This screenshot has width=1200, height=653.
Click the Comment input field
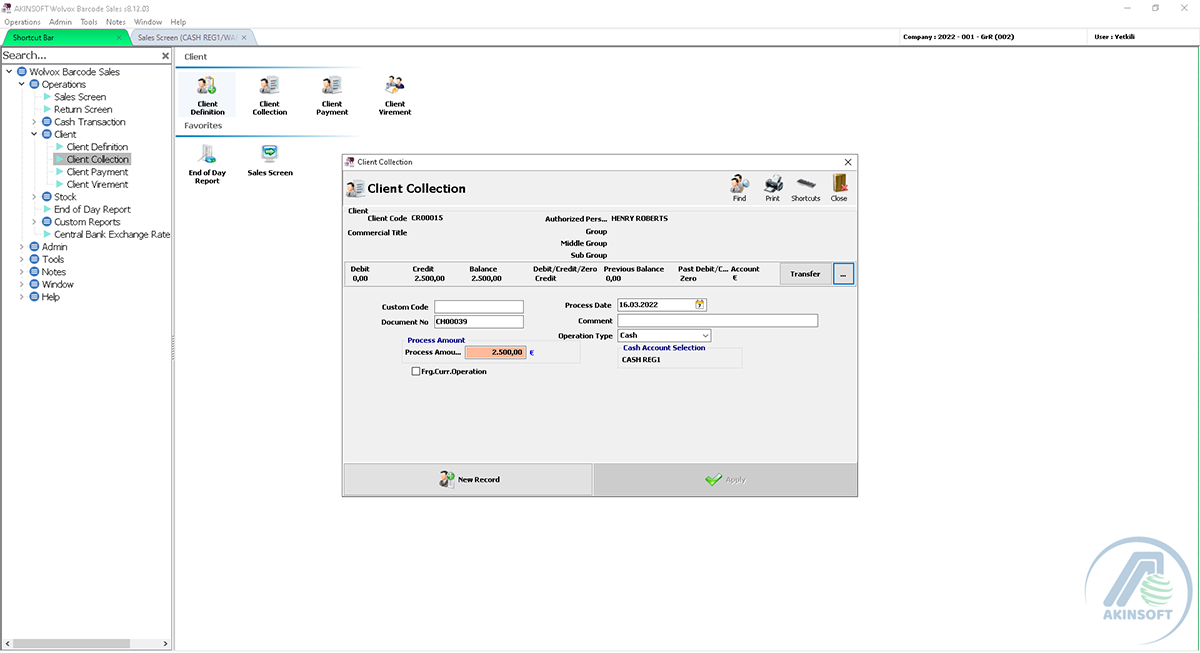tap(717, 321)
